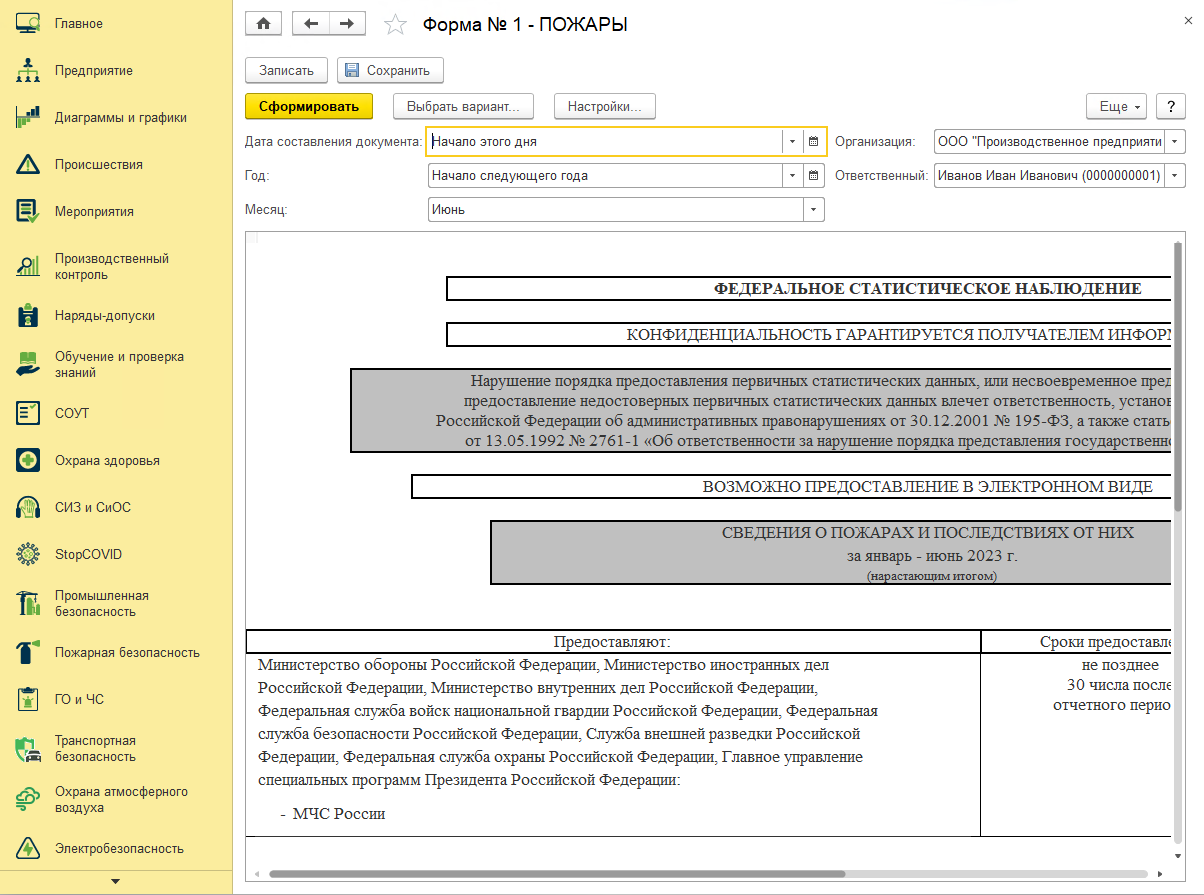Expand the Ответственный dropdown
The width and height of the screenshot is (1204, 895).
click(x=1175, y=176)
